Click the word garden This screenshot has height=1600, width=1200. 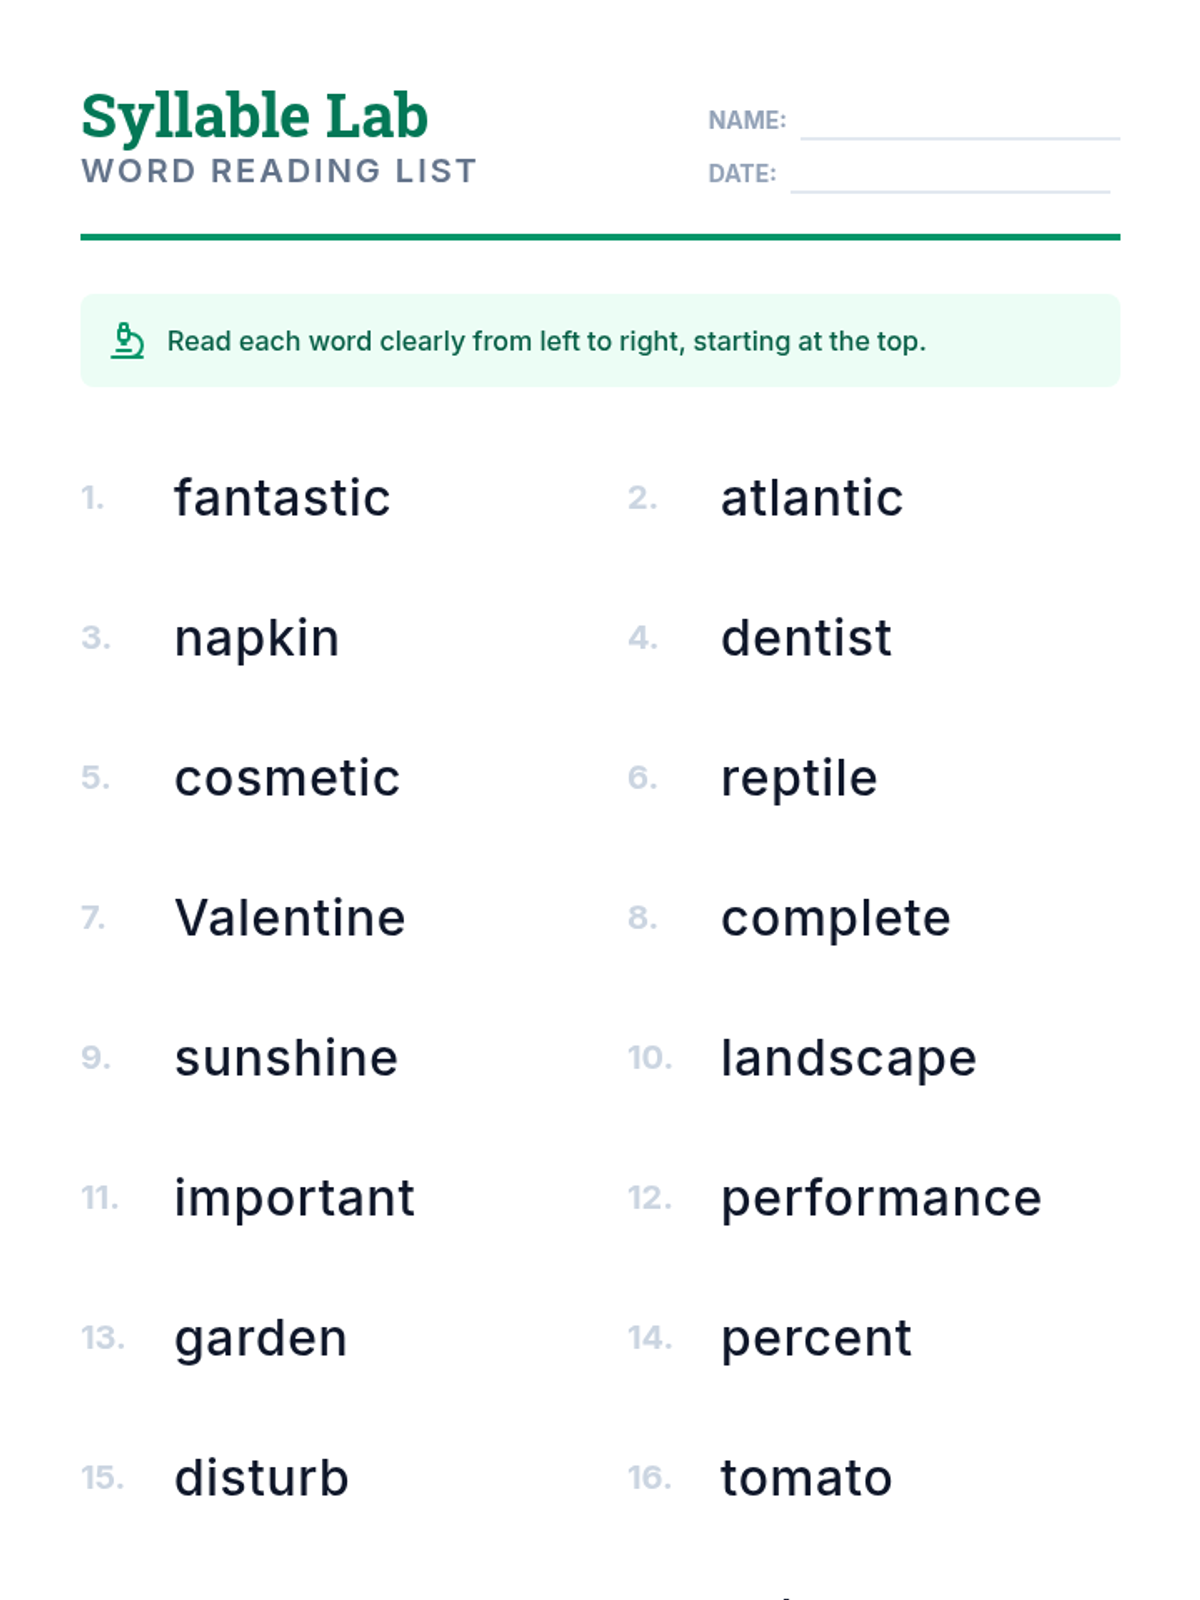click(x=261, y=1338)
